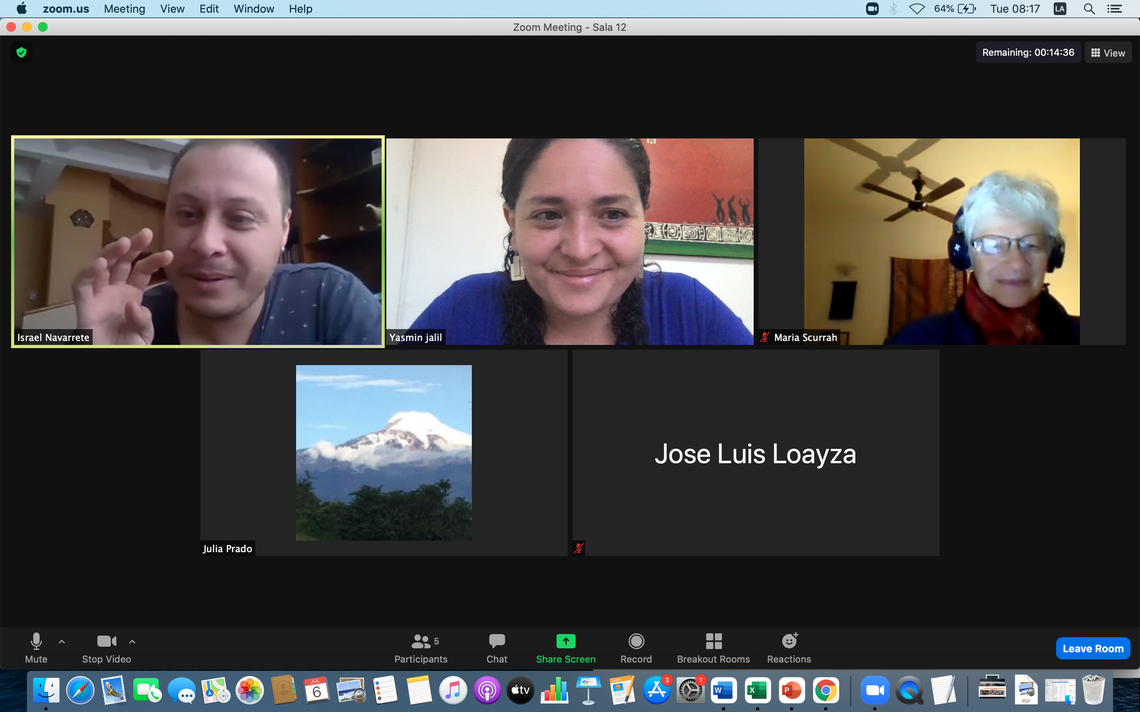Select Julia Prado's mountain picture tile
Viewport: 1140px width, 712px height.
[384, 453]
